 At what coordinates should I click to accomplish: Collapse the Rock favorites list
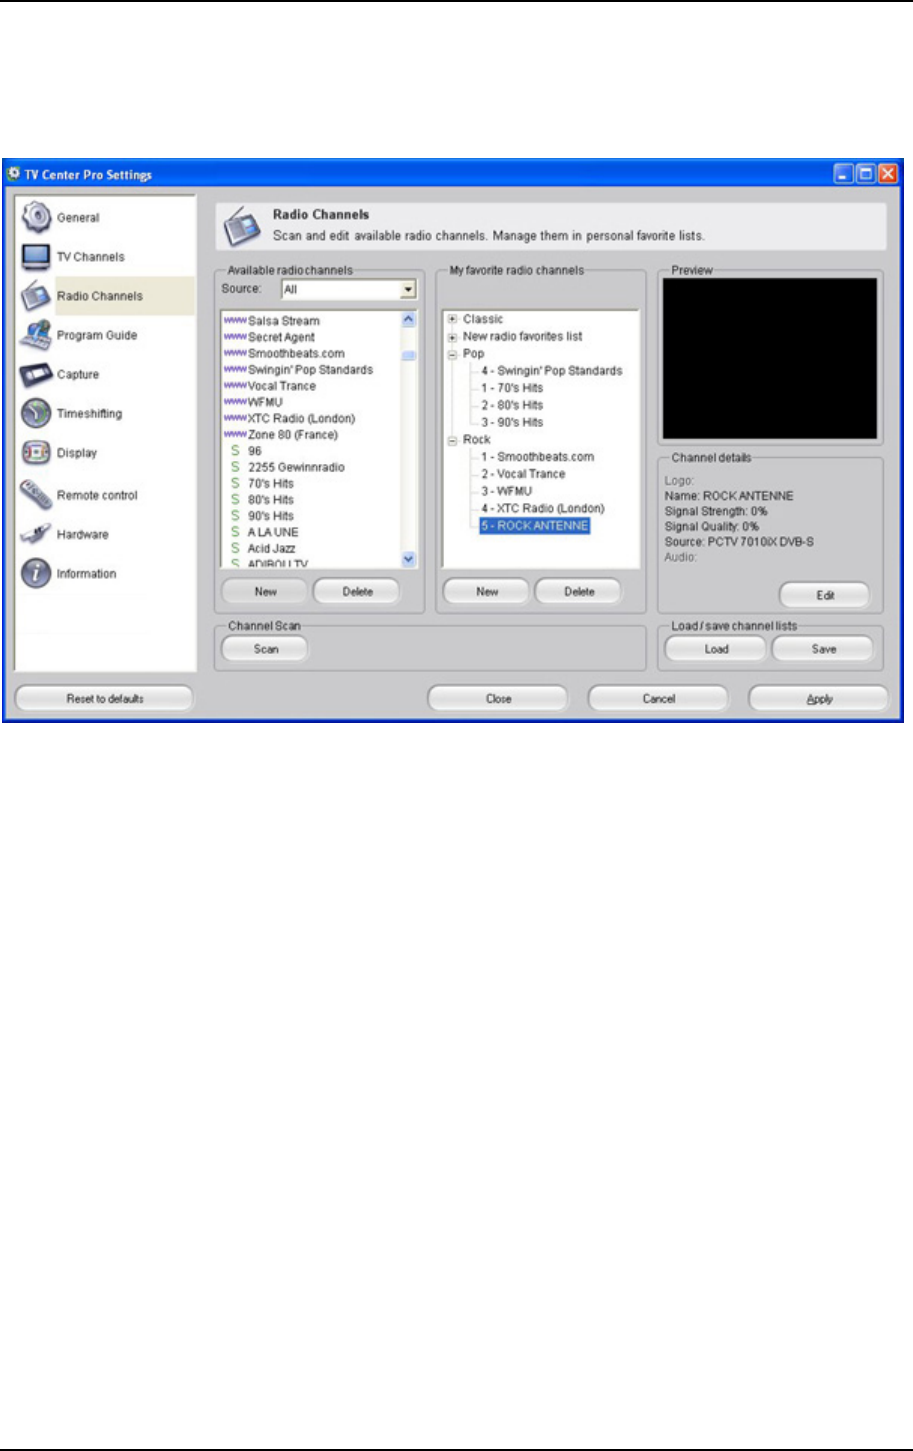453,440
